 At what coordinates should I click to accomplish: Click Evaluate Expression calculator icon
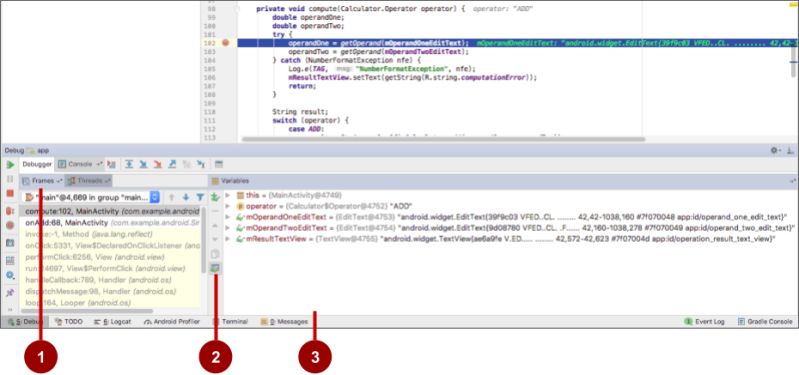(219, 165)
